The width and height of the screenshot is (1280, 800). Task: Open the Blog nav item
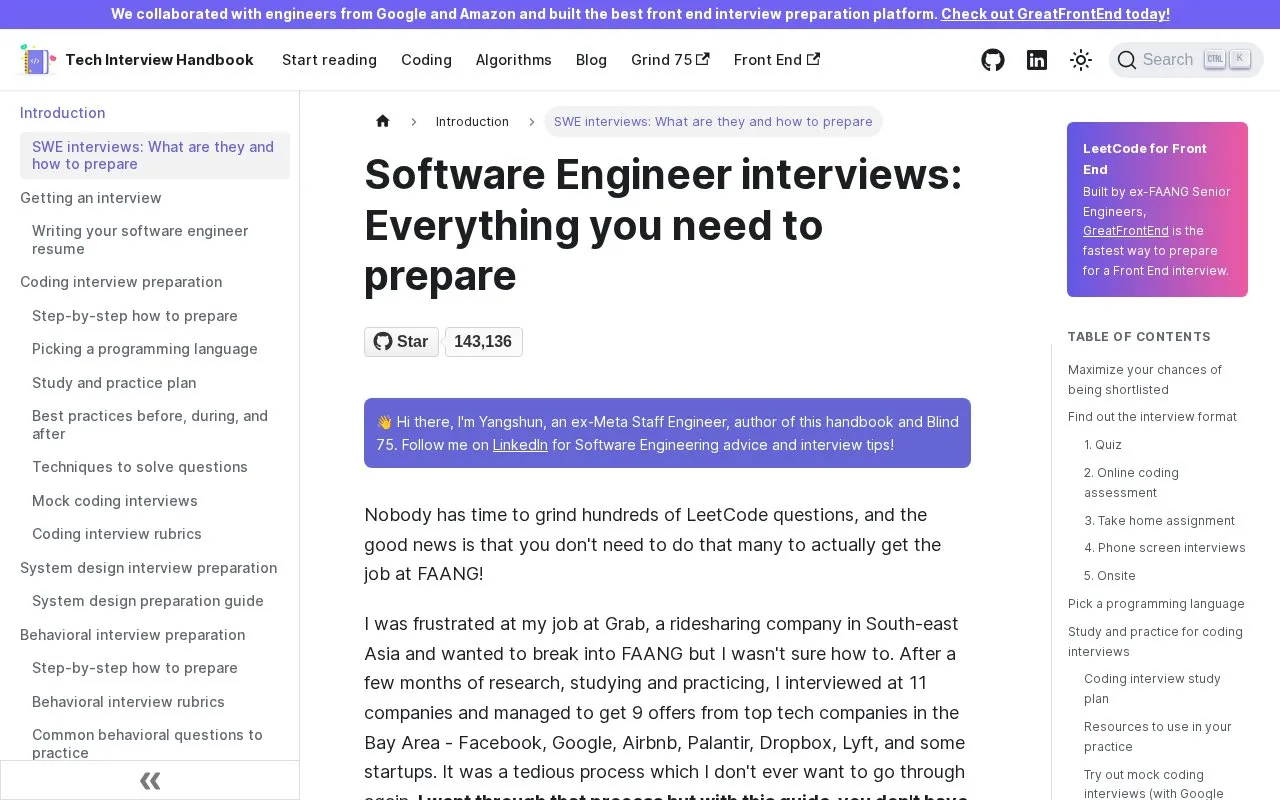pos(591,60)
